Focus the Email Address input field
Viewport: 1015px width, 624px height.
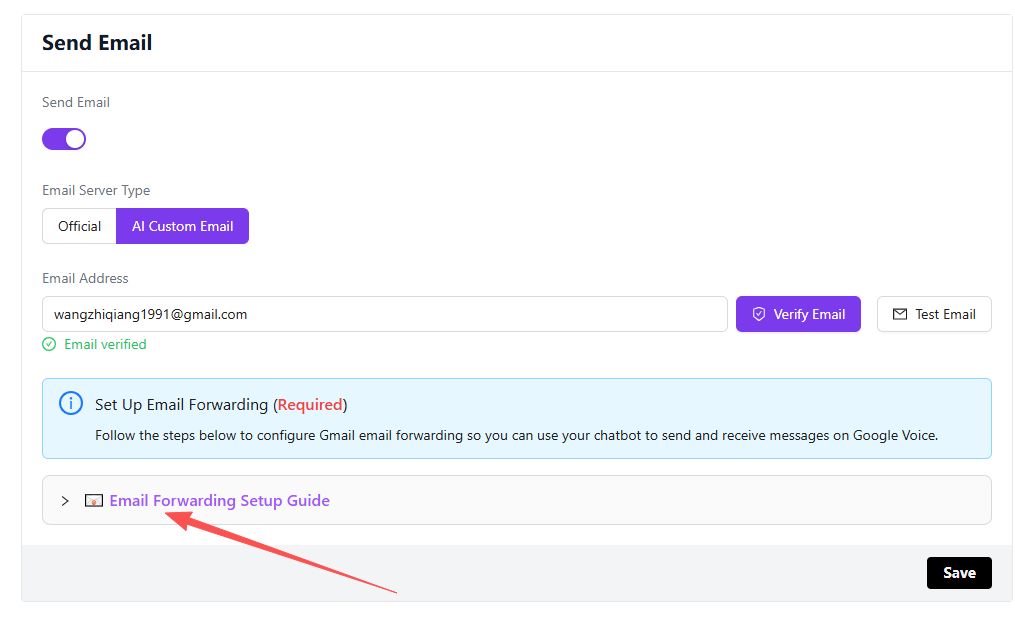pos(384,314)
